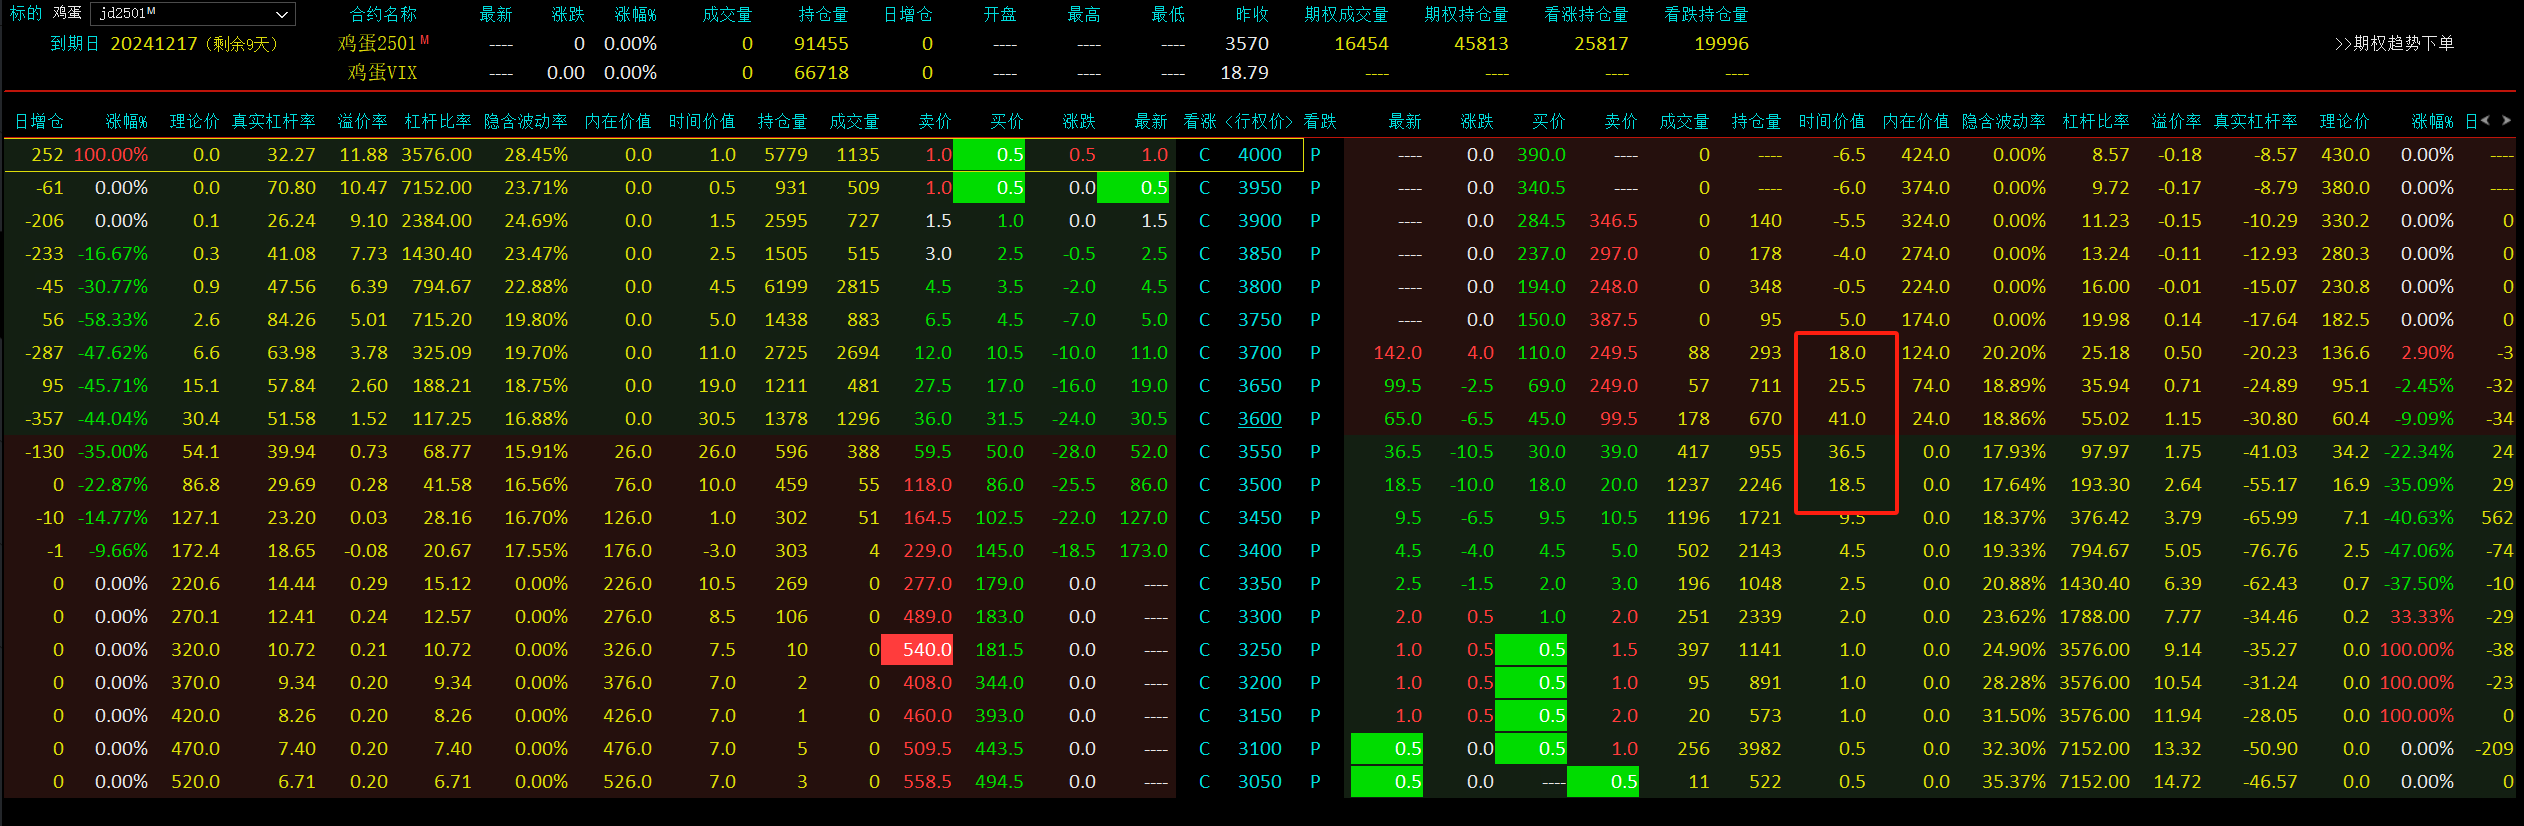The height and width of the screenshot is (826, 2524).
Task: Click the C marker in the 3700 strike row
Action: 1204,353
